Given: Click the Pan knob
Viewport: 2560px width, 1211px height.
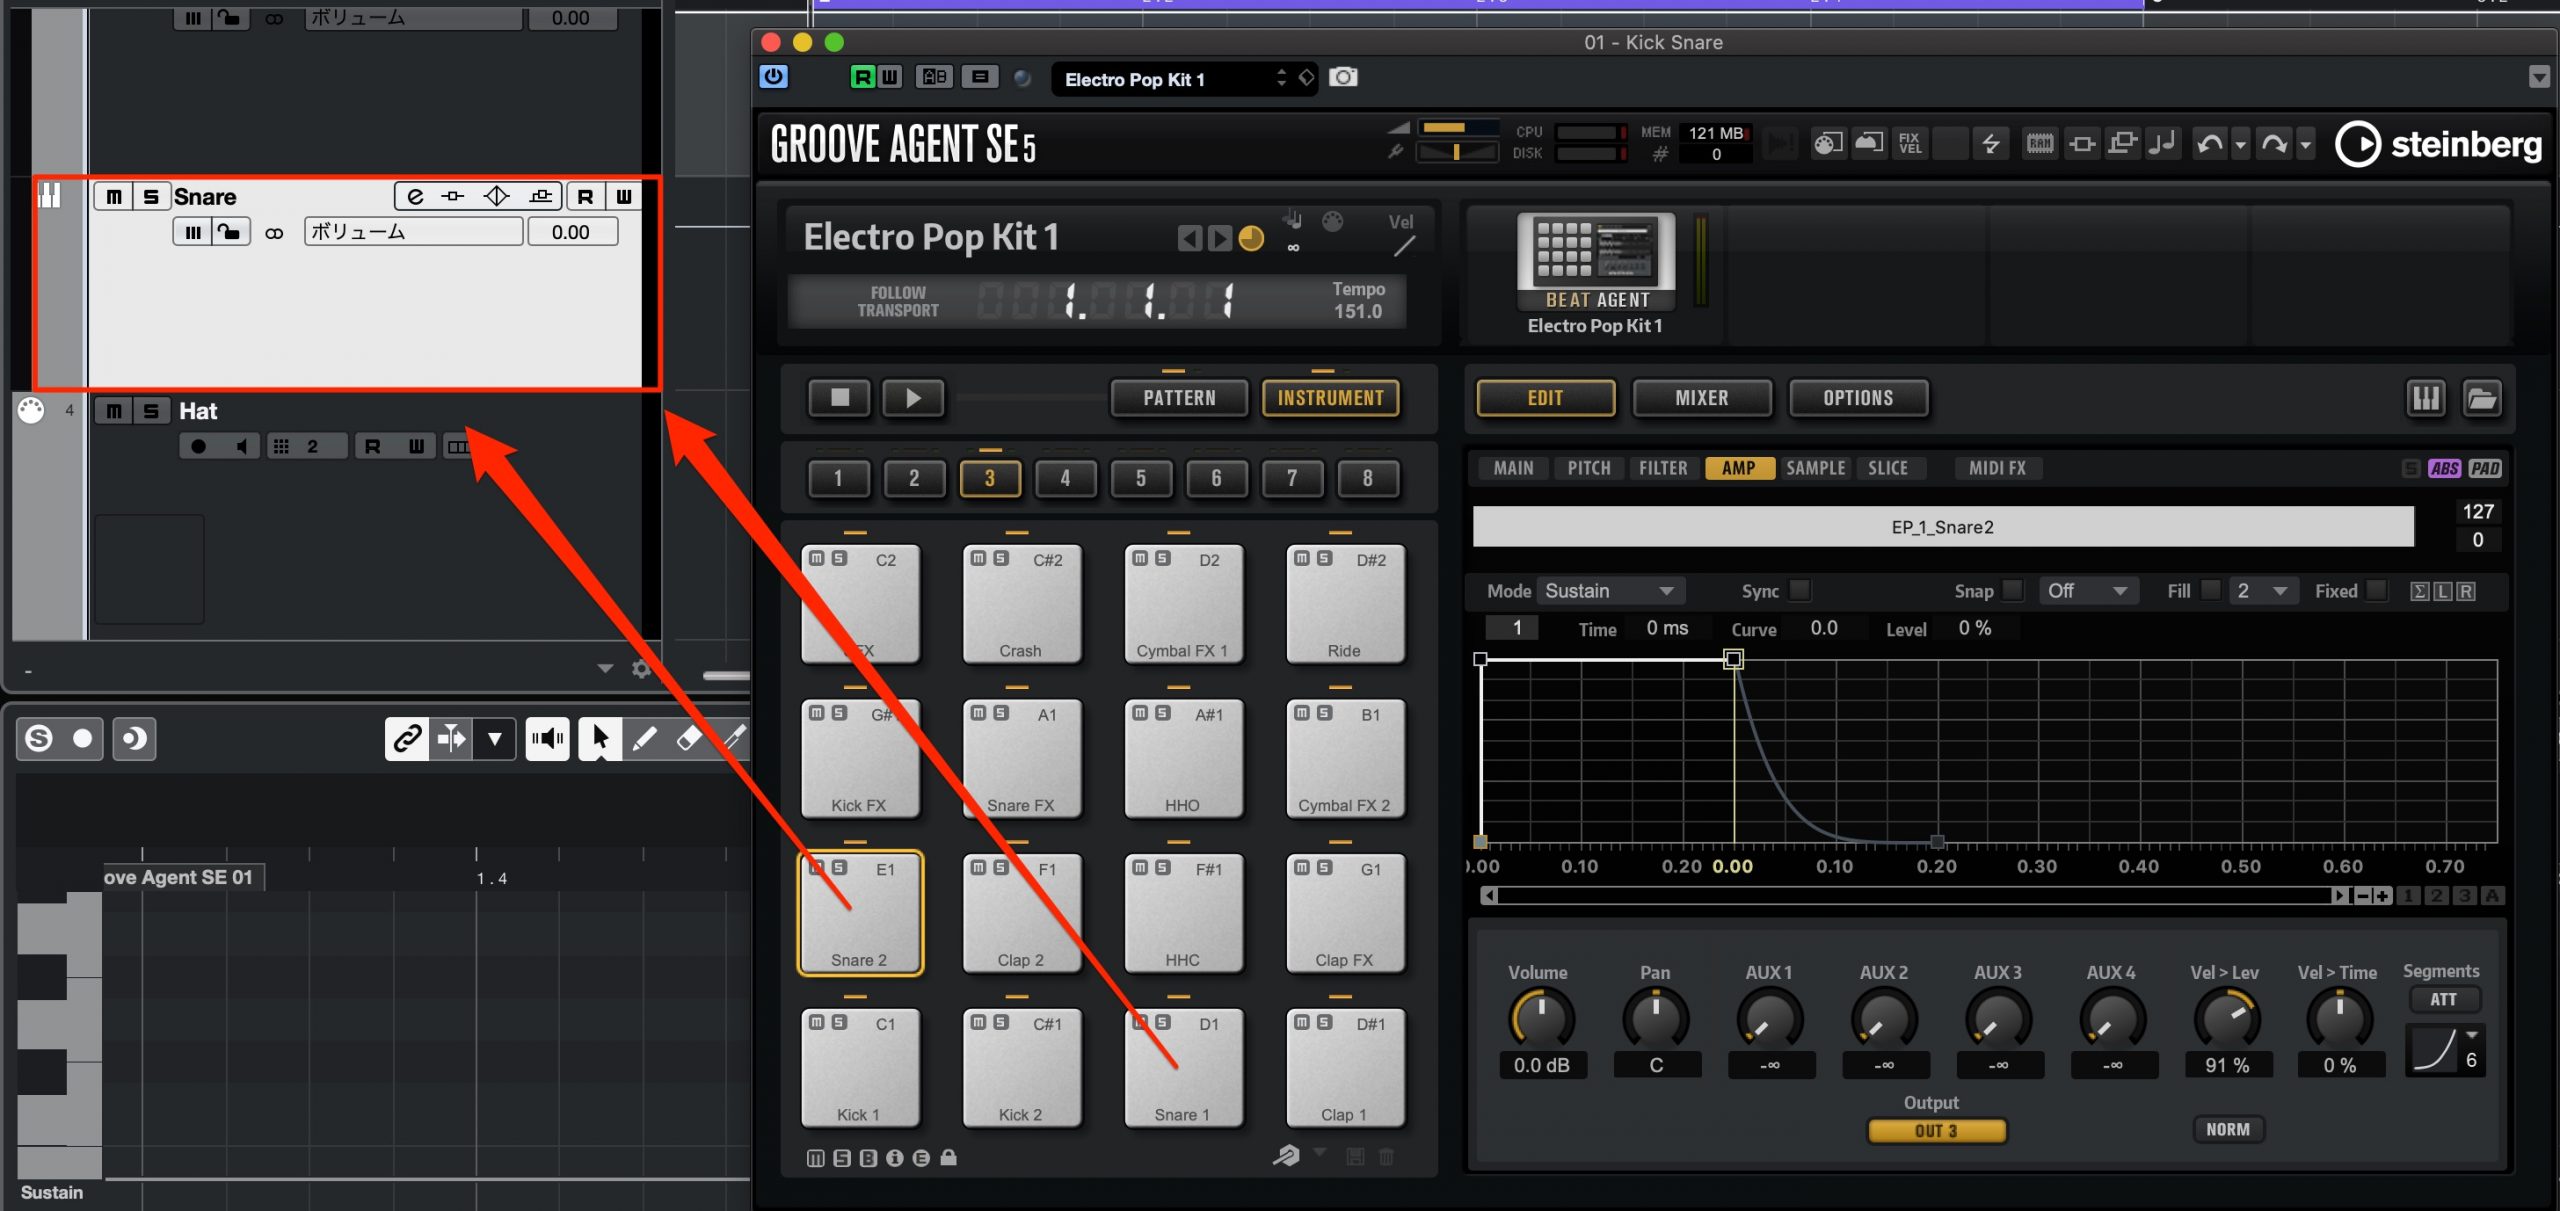Looking at the screenshot, I should pos(1655,1020).
